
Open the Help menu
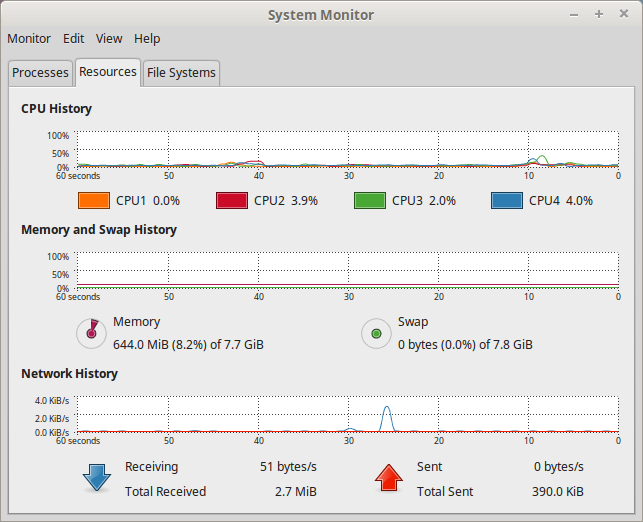point(147,39)
